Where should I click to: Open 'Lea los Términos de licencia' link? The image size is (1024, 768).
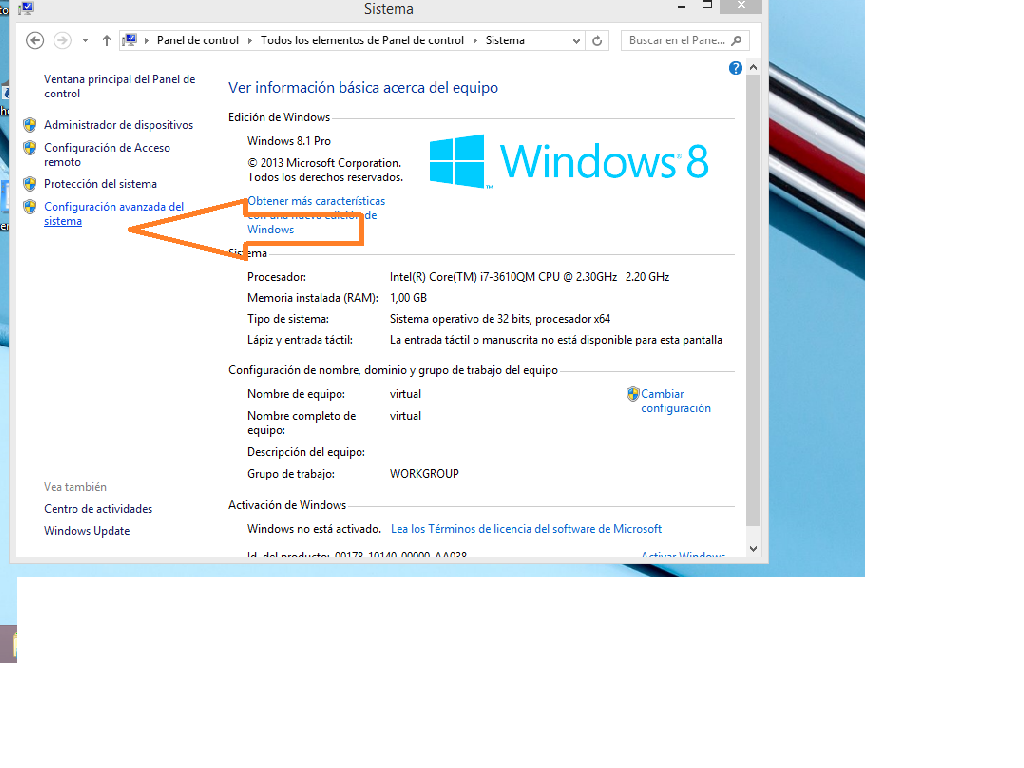(x=526, y=529)
